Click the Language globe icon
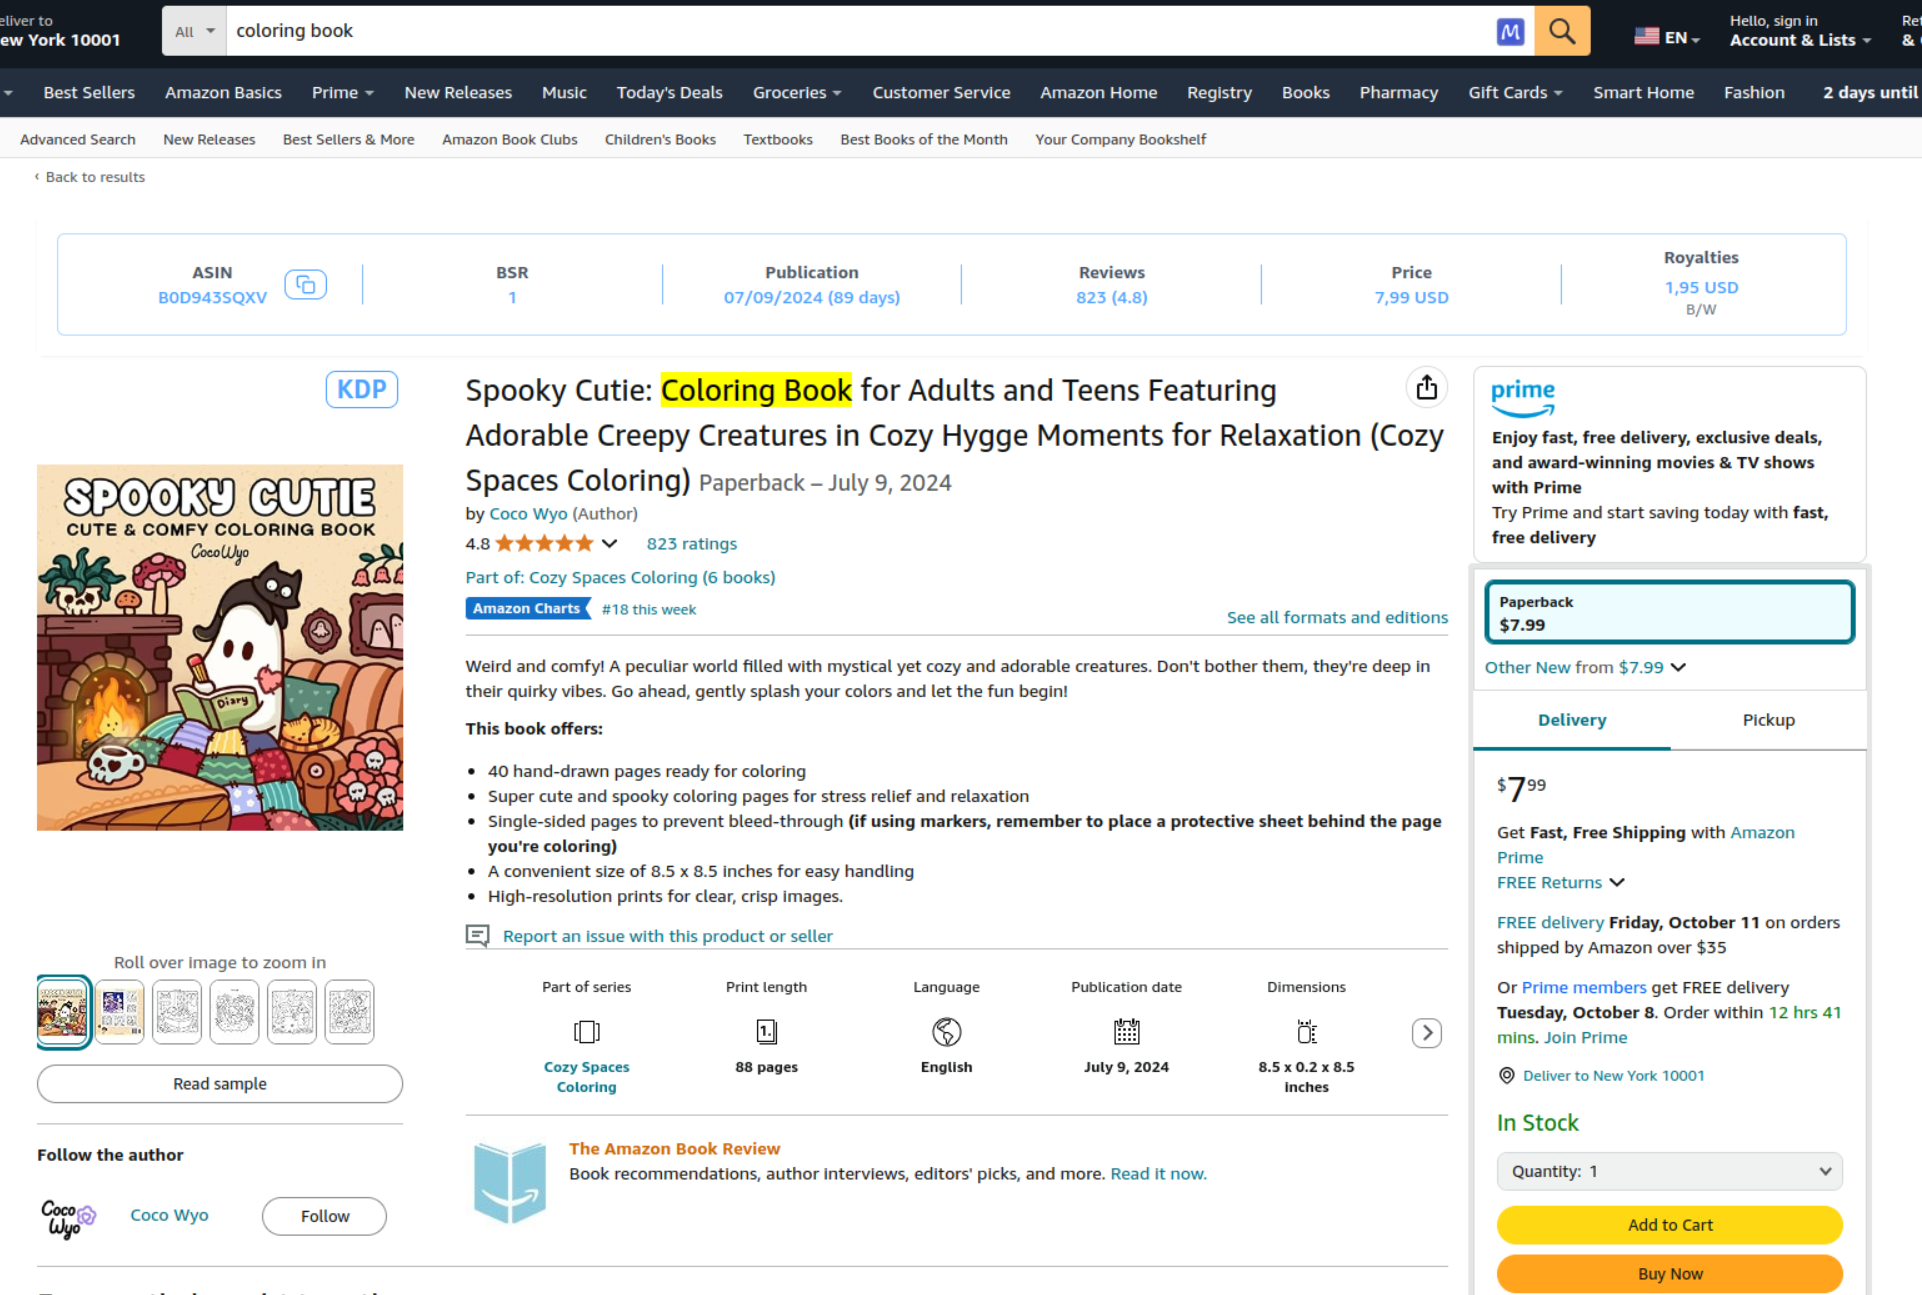Image resolution: width=1922 pixels, height=1295 pixels. [947, 1031]
